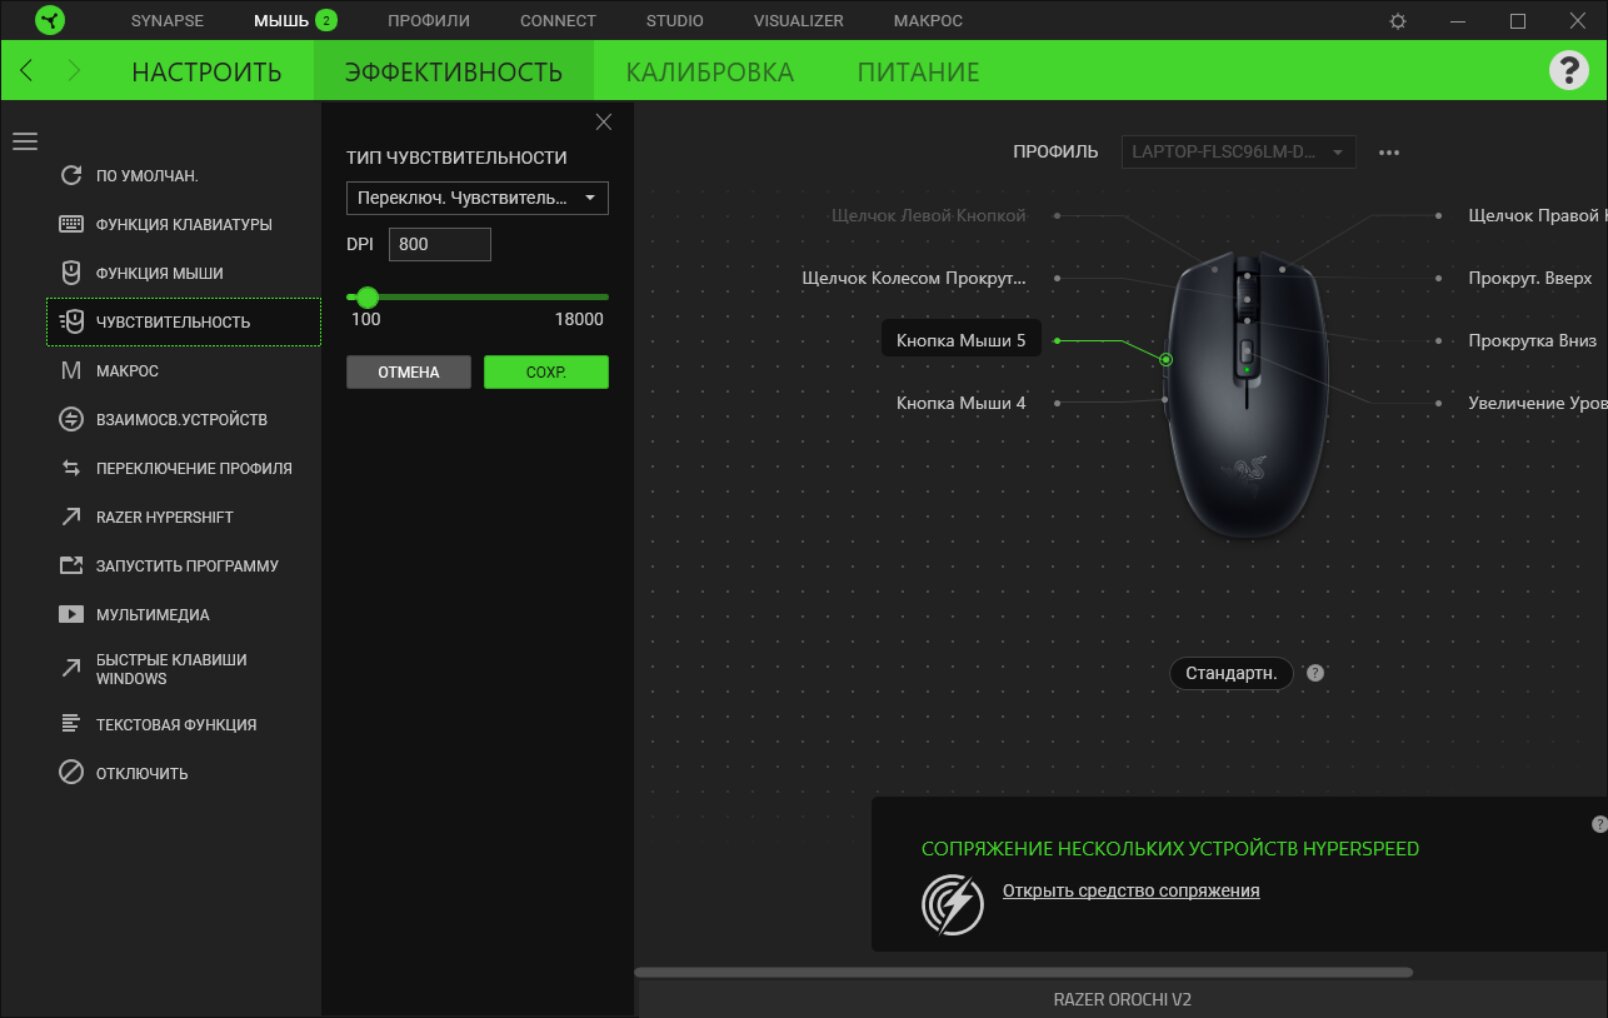Switch to the ПРОФИЛИ tab
The width and height of the screenshot is (1608, 1018).
click(x=428, y=21)
